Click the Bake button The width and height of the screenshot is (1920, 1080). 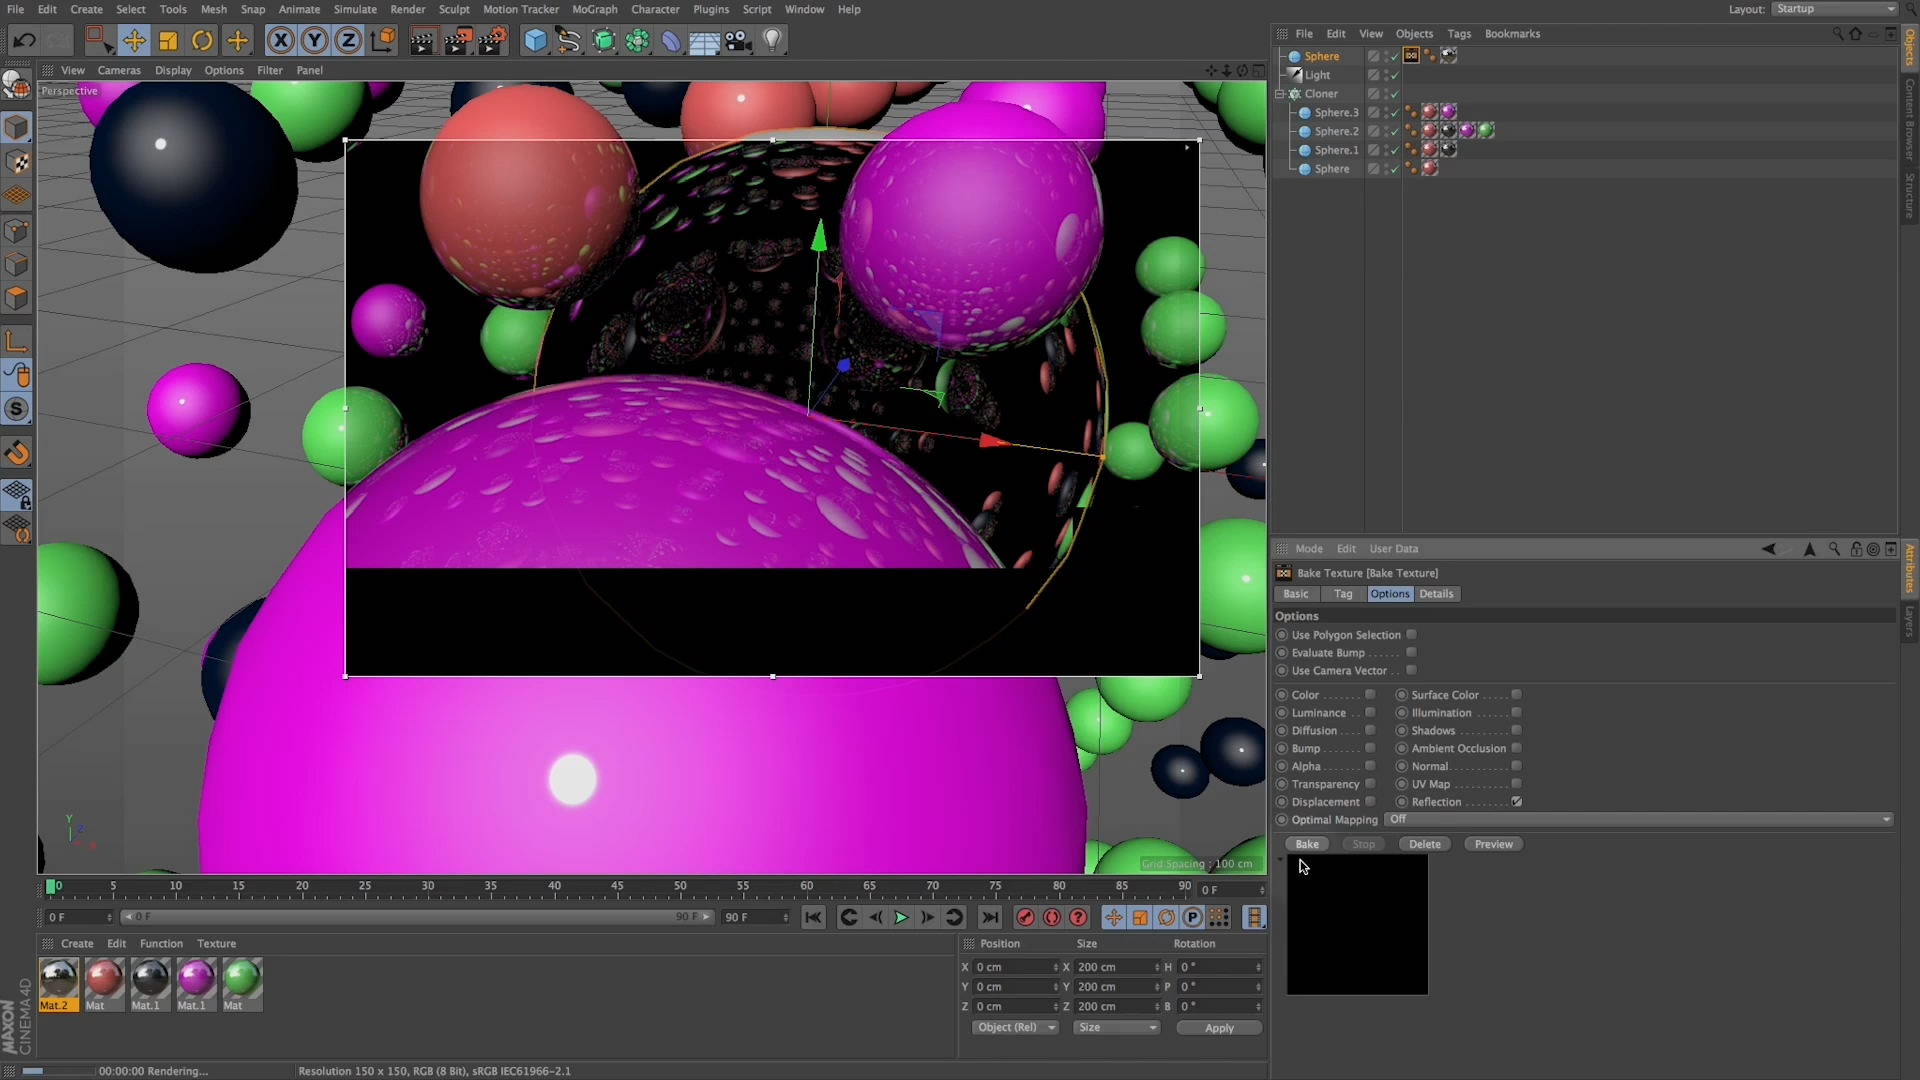[1307, 844]
